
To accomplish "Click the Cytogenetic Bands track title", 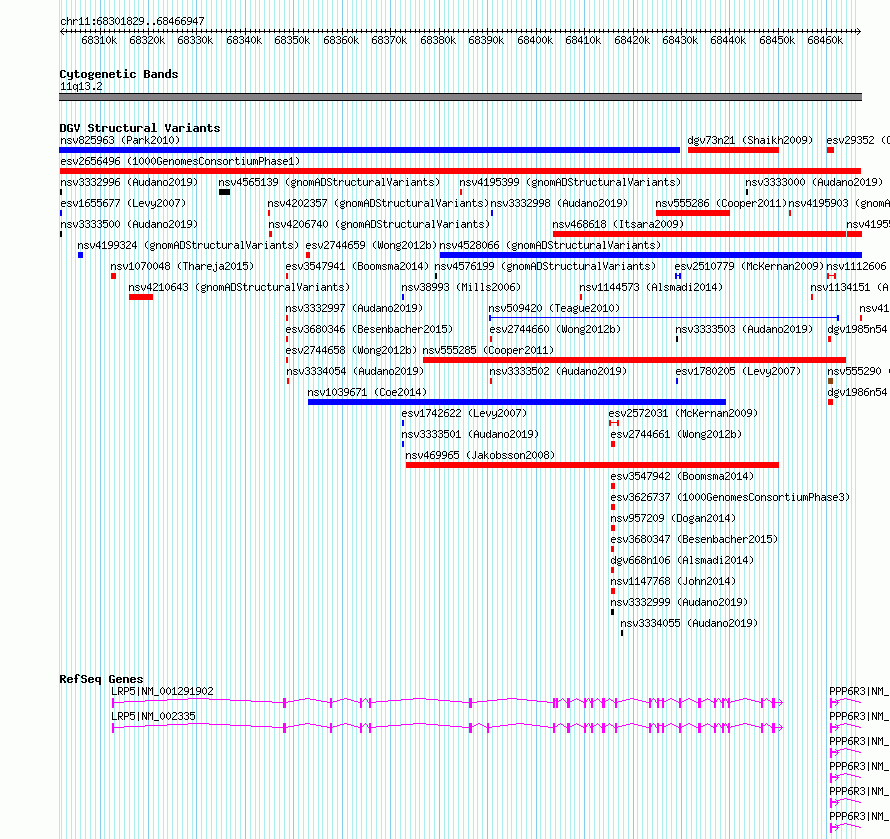I will tap(119, 74).
